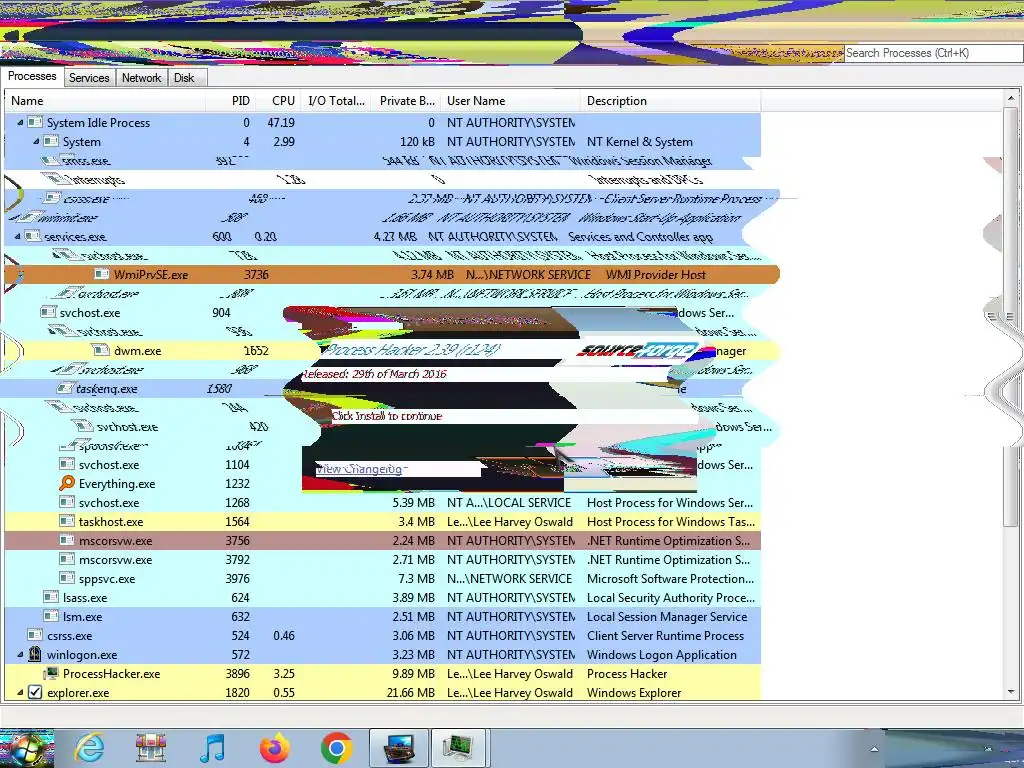1024x768 pixels.
Task: Open the Network tab
Action: [x=141, y=78]
